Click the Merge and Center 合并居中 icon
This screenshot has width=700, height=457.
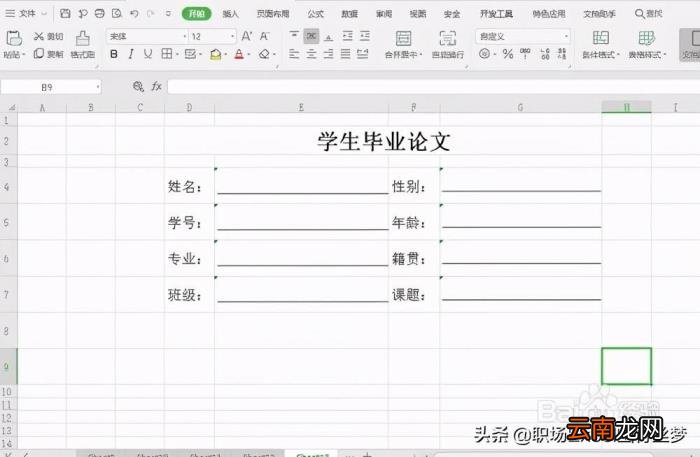pyautogui.click(x=404, y=38)
